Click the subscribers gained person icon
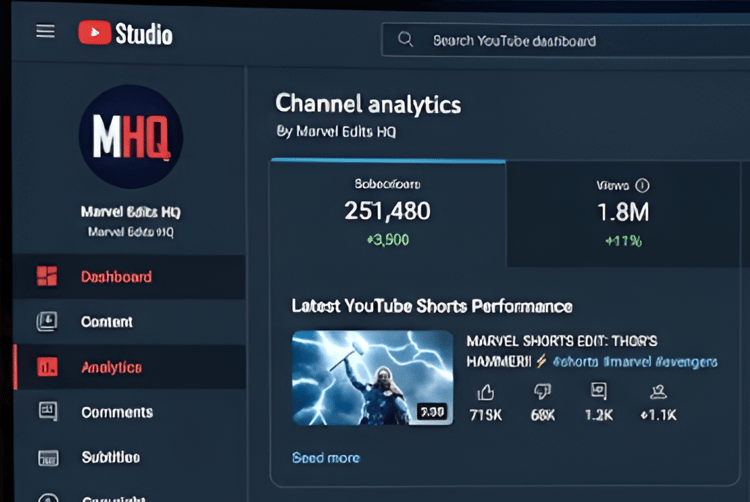 [x=658, y=392]
